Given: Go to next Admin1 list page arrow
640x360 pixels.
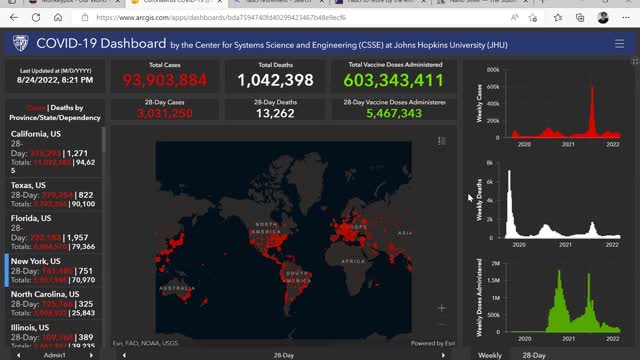Looking at the screenshot, I should tap(91, 356).
